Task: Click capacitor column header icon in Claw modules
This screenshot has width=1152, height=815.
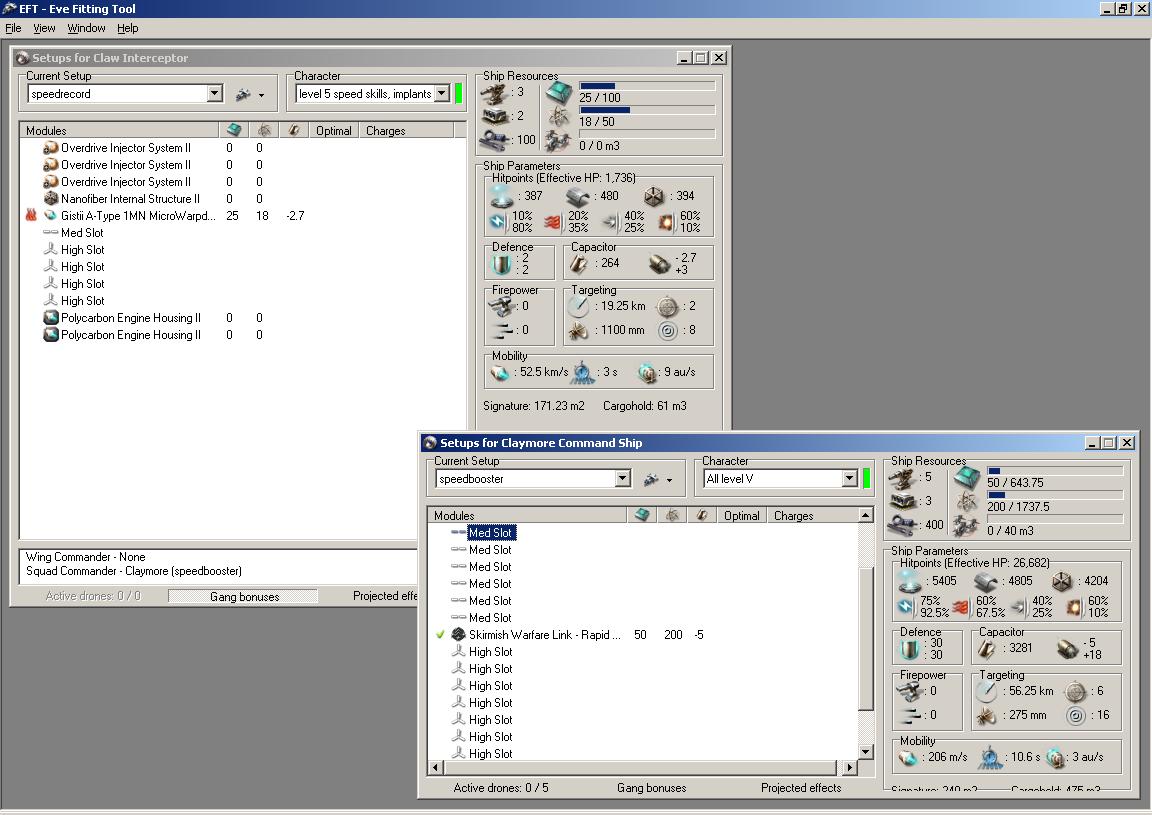Action: click(x=294, y=130)
